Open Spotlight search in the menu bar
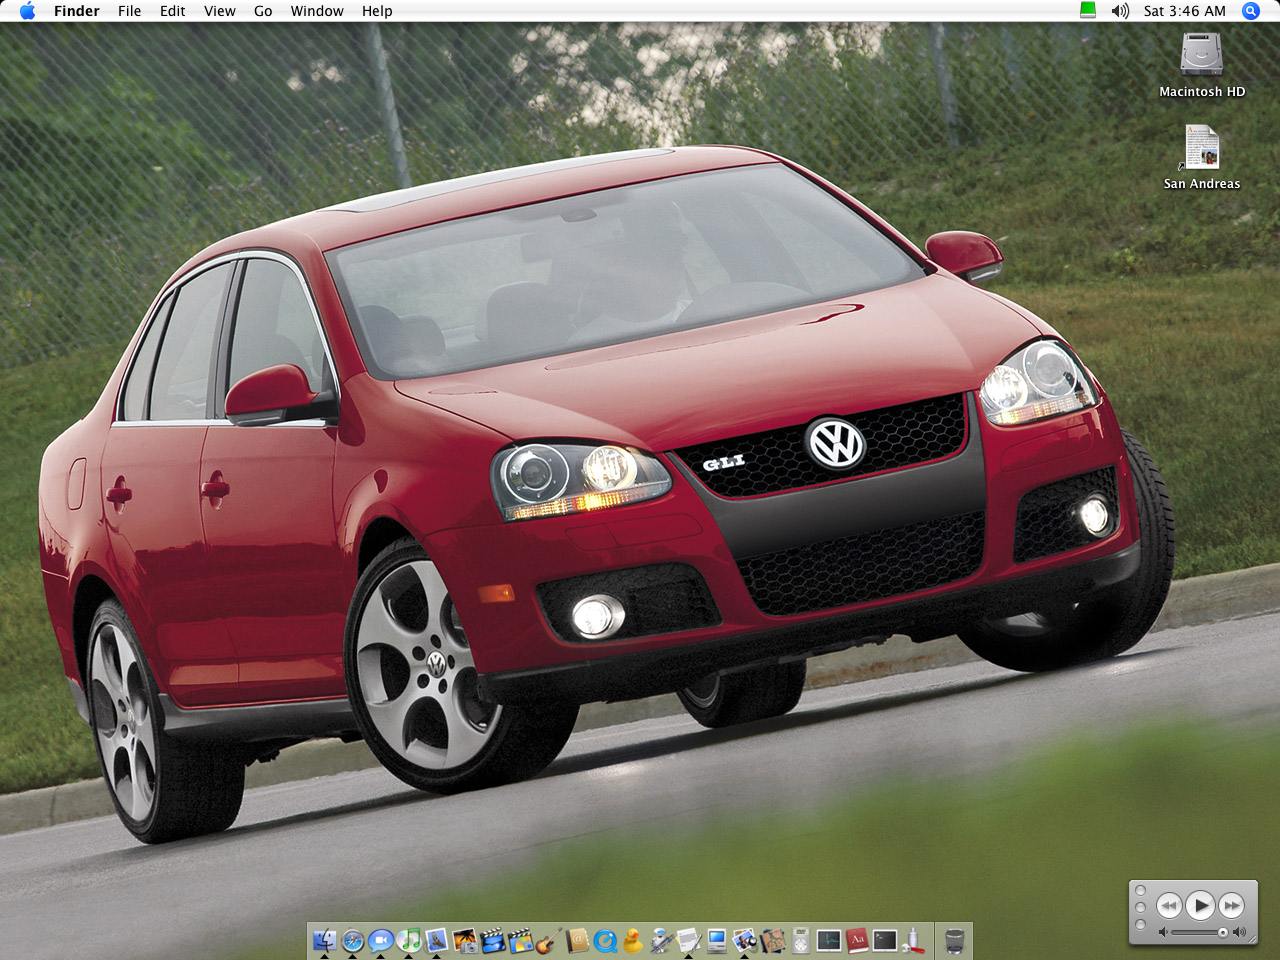1280x960 pixels. click(x=1249, y=11)
